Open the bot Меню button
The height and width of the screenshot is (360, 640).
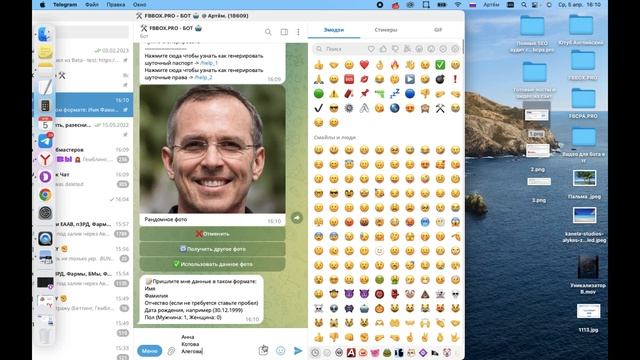click(x=149, y=351)
